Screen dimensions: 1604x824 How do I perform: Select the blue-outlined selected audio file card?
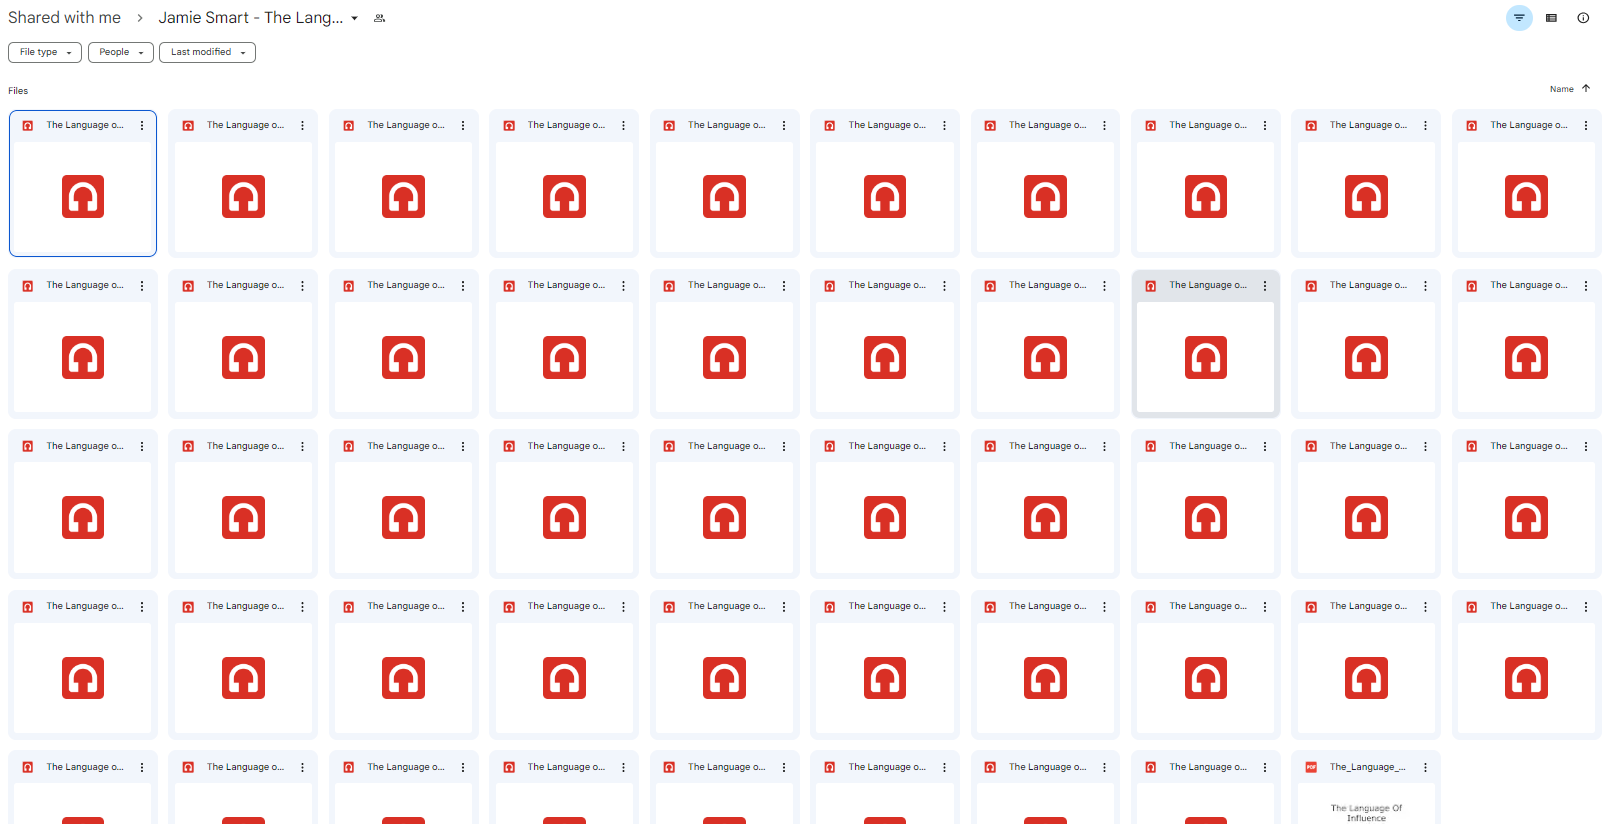[x=83, y=183]
